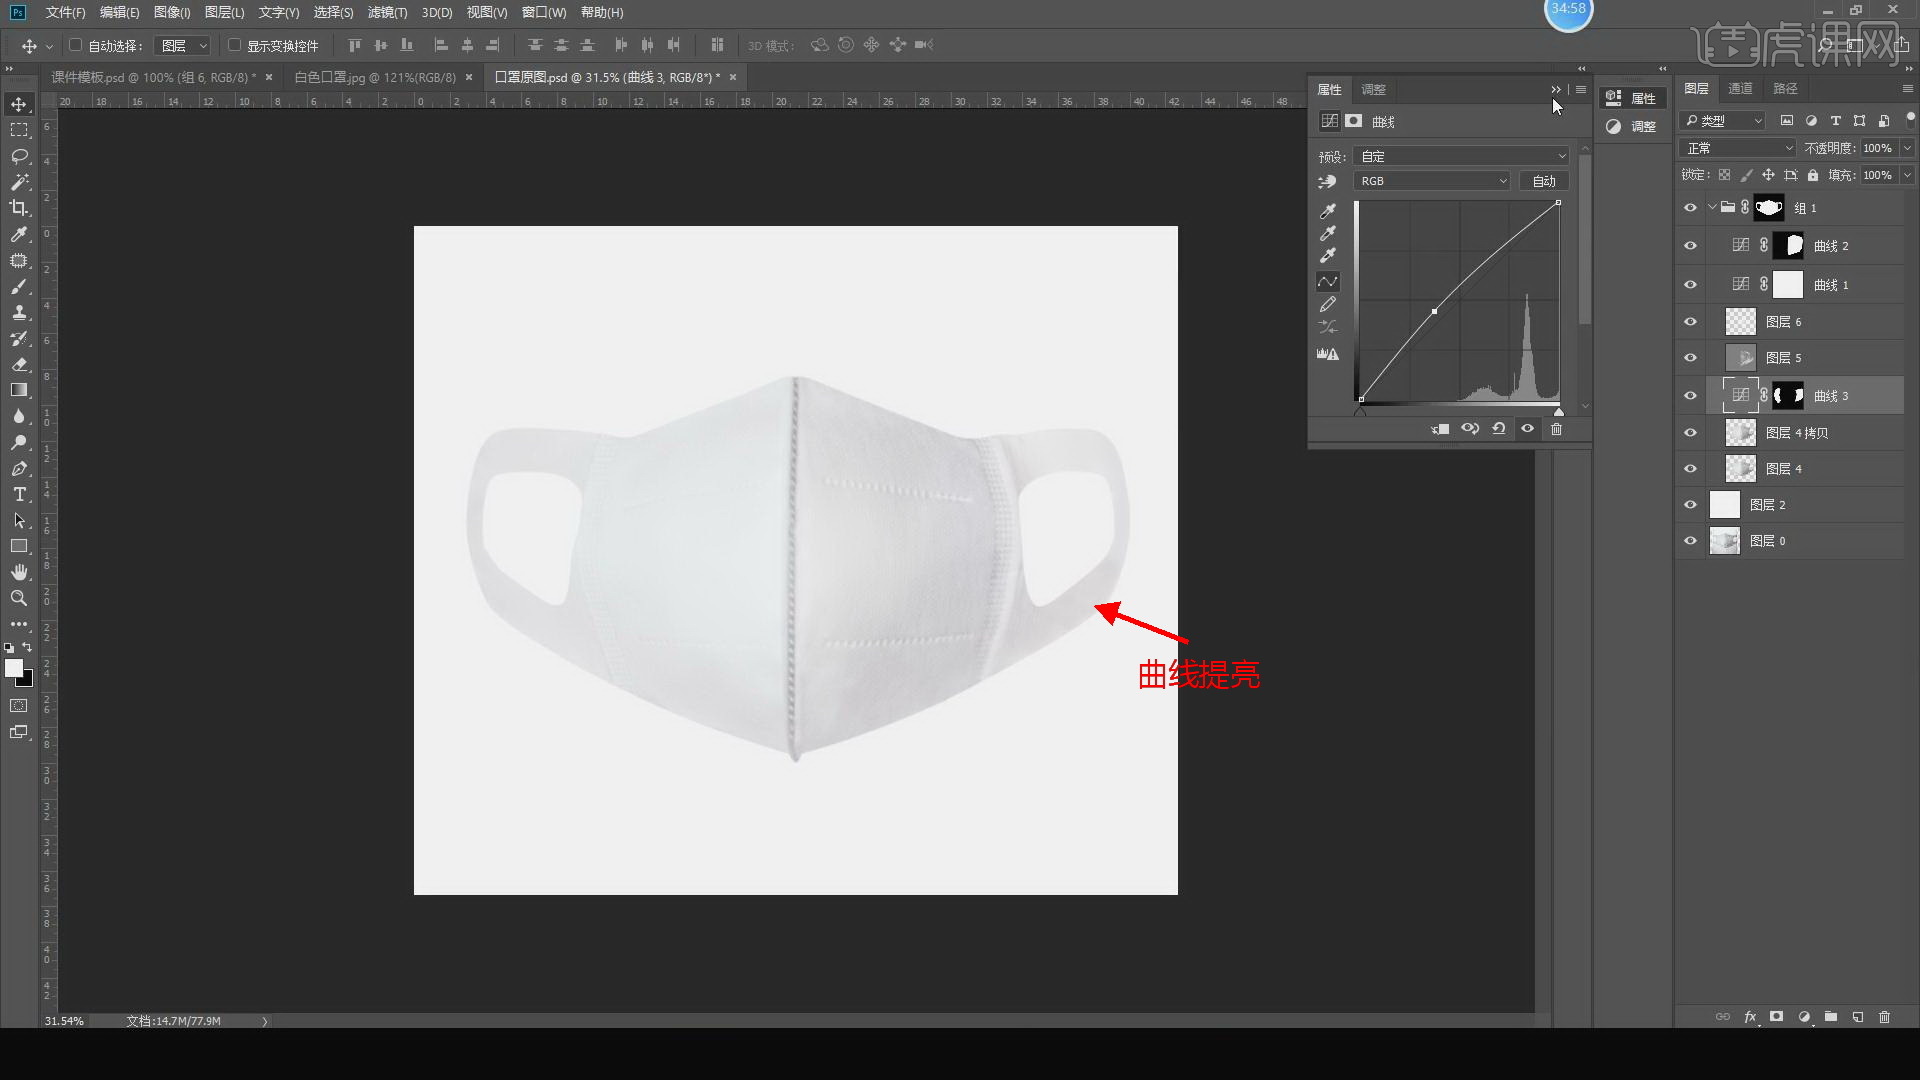Select the Lasso tool
Image resolution: width=1920 pixels, height=1080 pixels.
pos(19,156)
